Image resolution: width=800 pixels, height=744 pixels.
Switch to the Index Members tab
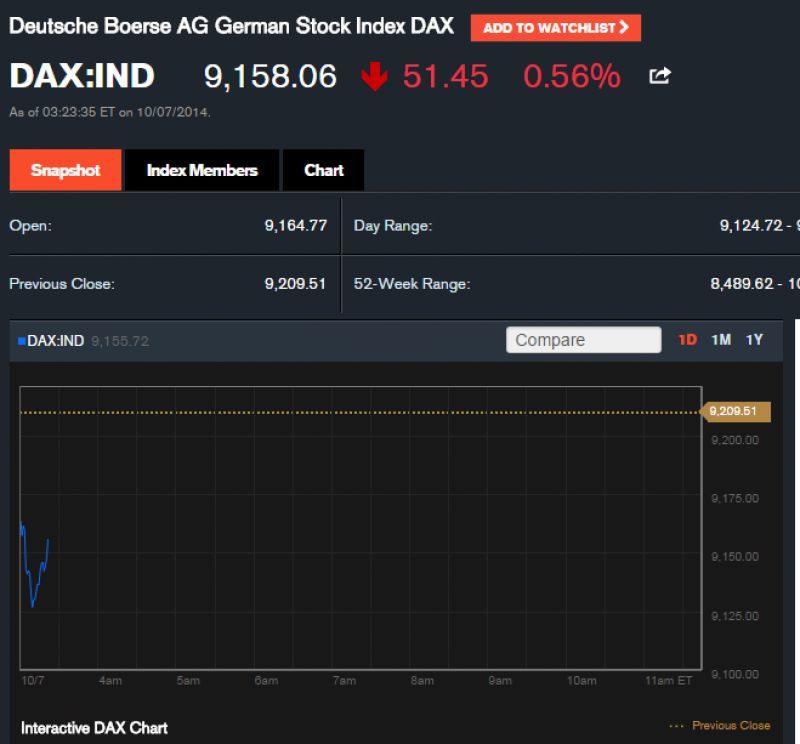tap(202, 170)
